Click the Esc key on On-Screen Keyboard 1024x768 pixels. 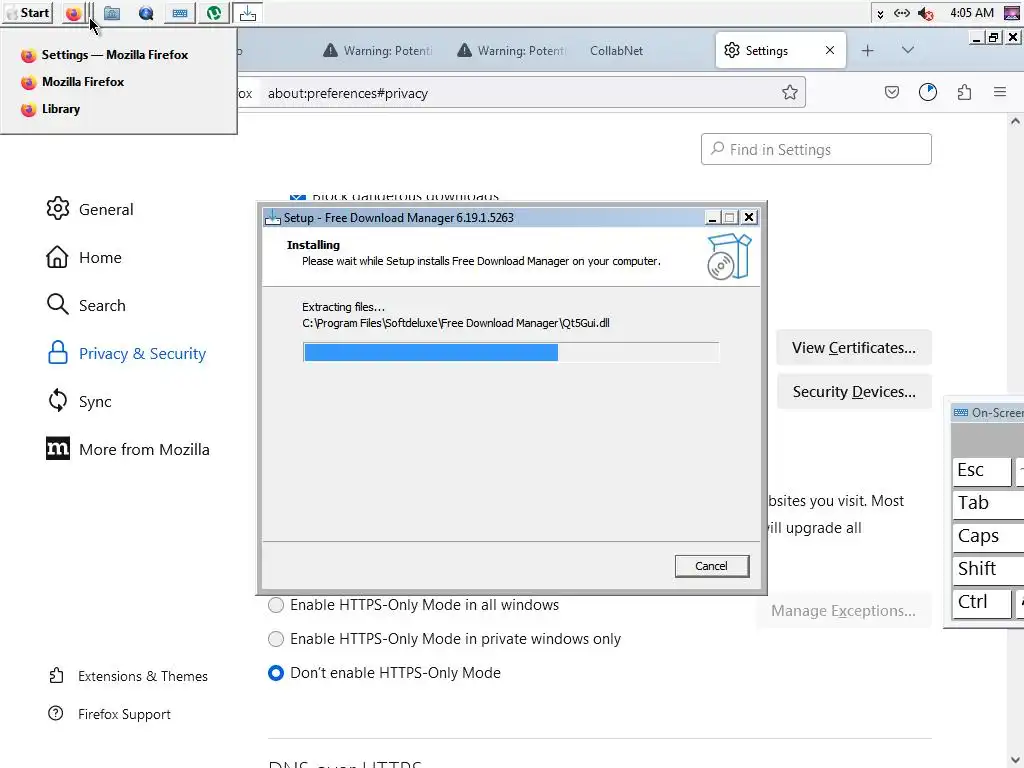[981, 470]
